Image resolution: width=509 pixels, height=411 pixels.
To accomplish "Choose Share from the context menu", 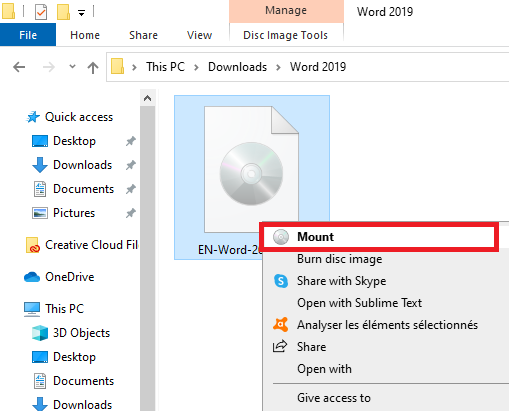I will 311,347.
